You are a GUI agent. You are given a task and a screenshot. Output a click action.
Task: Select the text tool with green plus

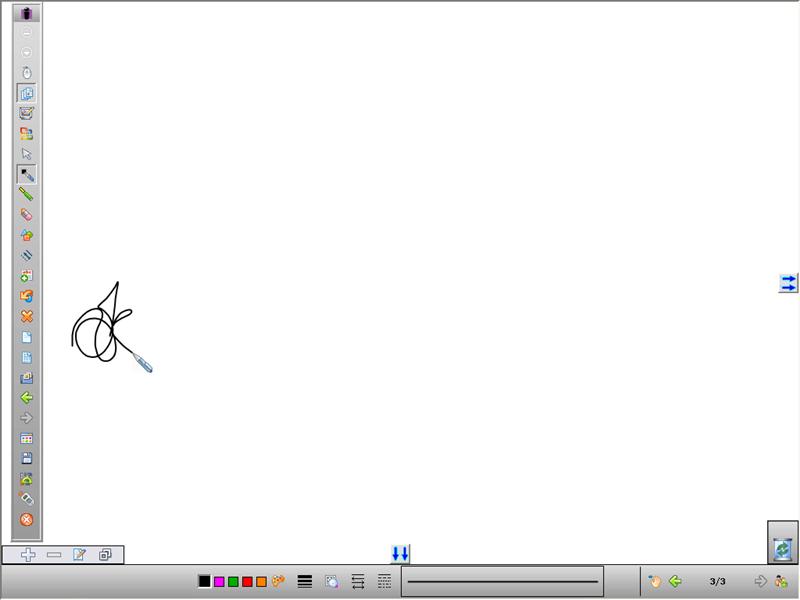click(27, 276)
